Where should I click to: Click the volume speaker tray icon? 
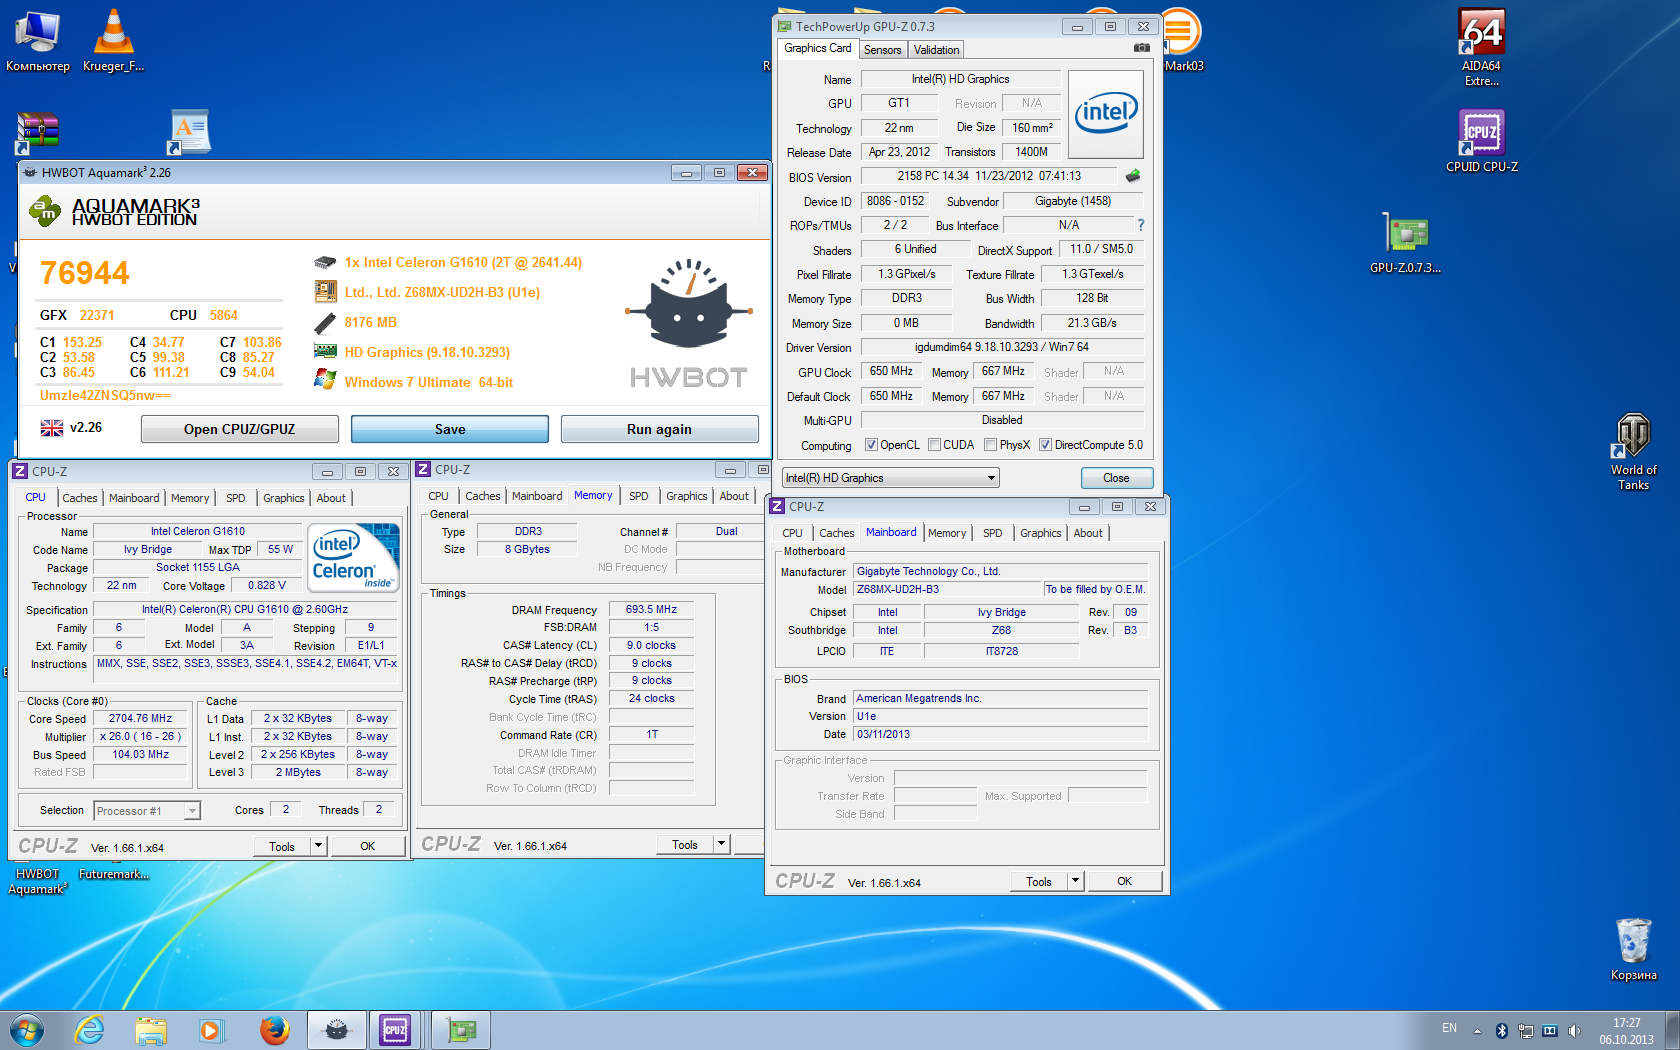click(1574, 1030)
